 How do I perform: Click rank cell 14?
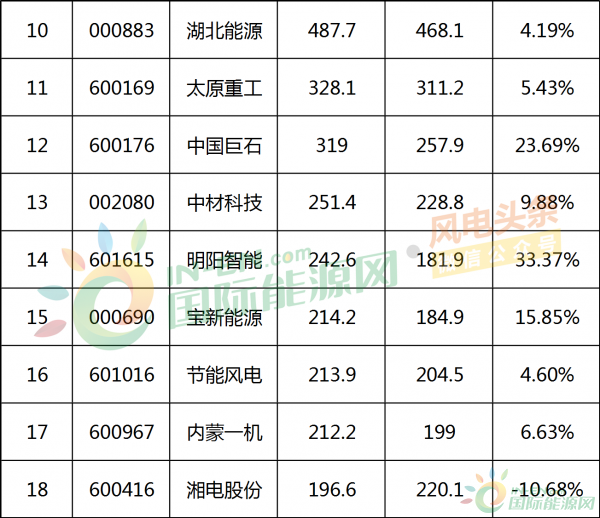point(37,260)
